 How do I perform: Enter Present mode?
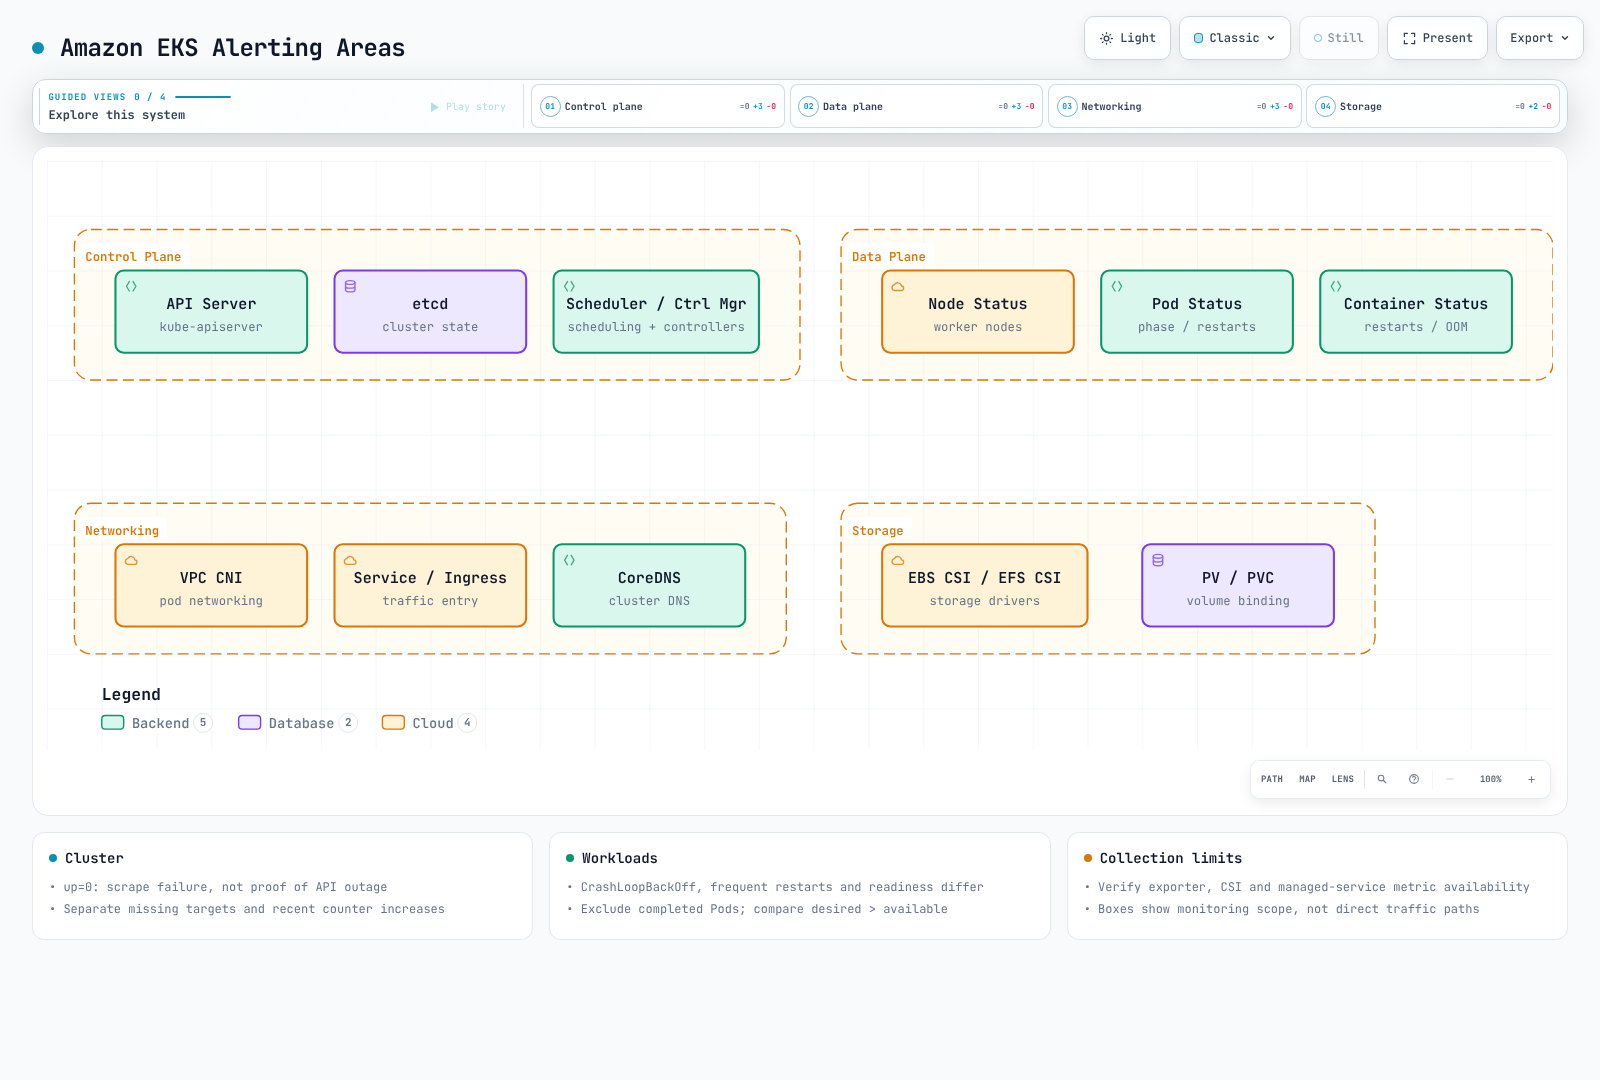[1437, 38]
